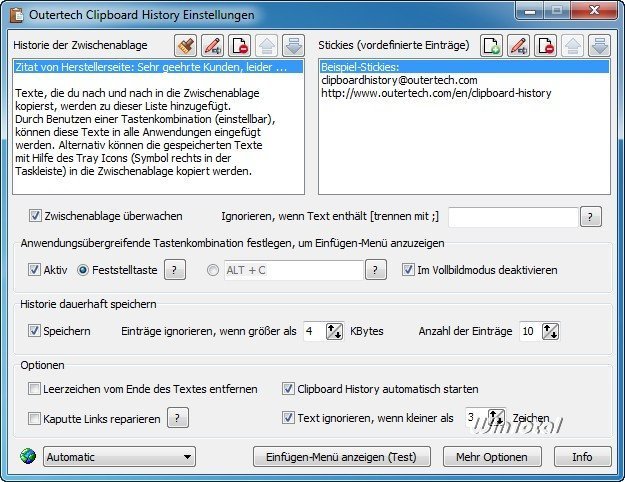625x482 pixels.
Task: Open help for the ignore text field
Action: (x=590, y=217)
